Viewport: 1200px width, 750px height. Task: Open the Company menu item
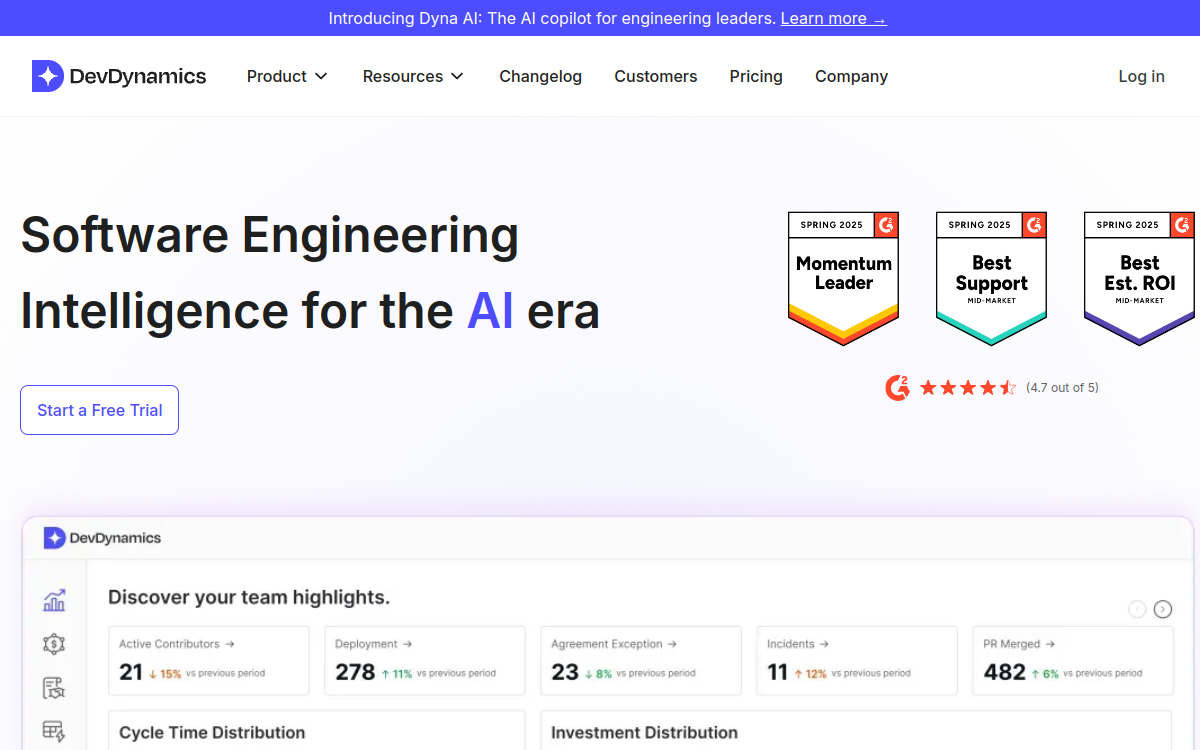click(x=851, y=76)
